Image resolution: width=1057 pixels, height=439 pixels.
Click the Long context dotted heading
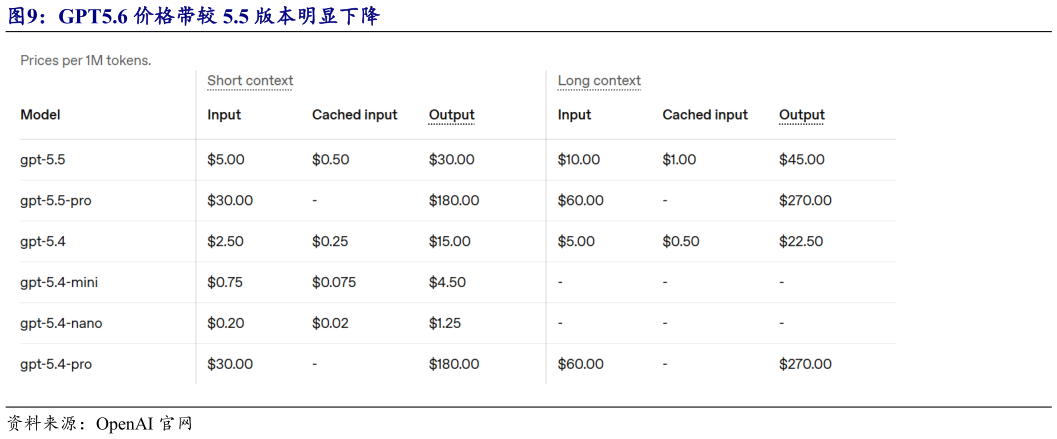tap(599, 81)
